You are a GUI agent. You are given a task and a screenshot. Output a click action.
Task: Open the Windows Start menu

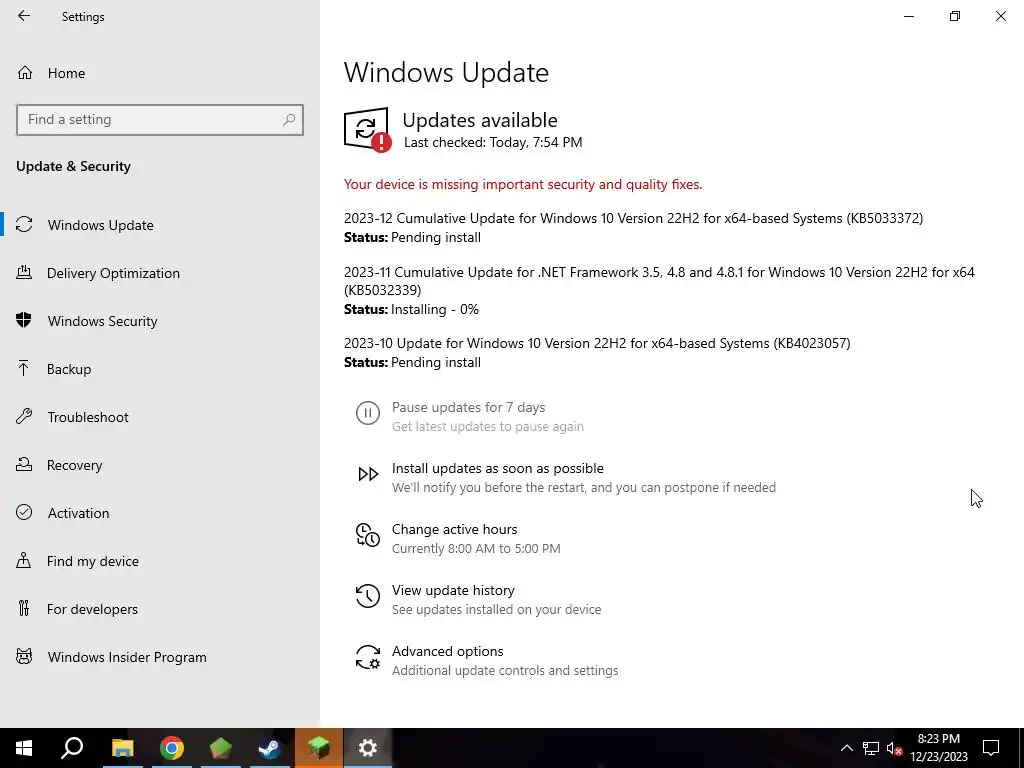[x=24, y=748]
